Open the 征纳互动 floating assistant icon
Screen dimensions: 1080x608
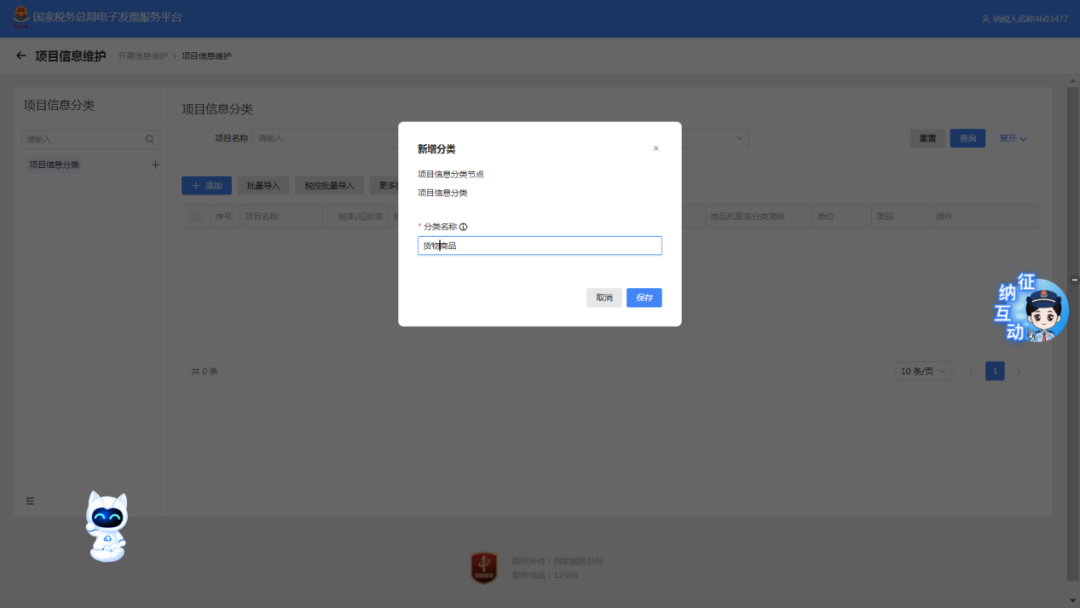pos(1032,309)
